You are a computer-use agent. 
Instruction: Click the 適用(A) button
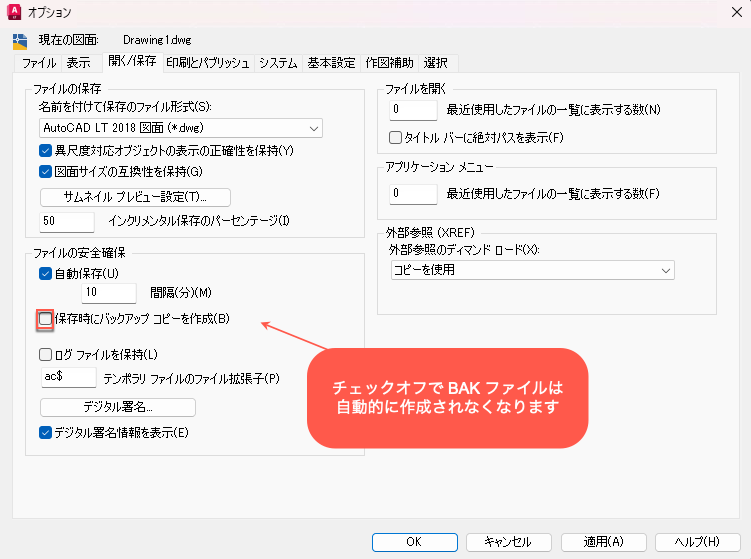[x=603, y=542]
